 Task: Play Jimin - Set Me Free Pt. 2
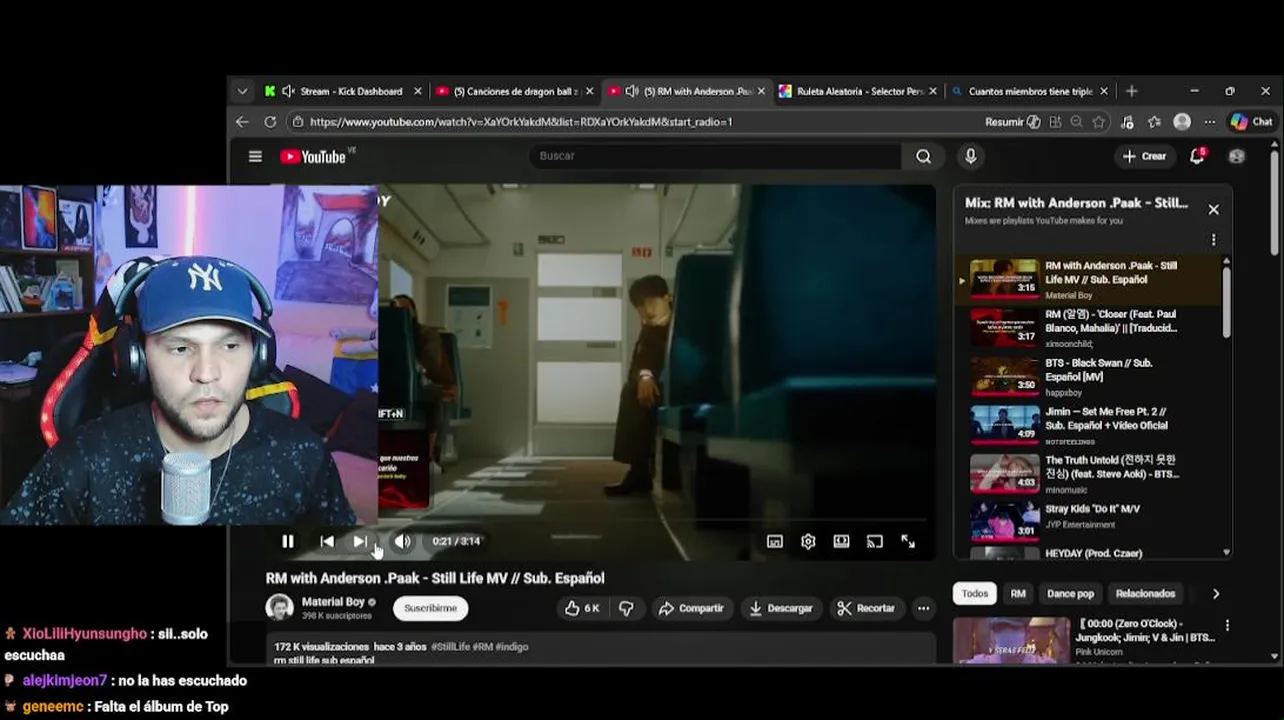coord(1090,425)
